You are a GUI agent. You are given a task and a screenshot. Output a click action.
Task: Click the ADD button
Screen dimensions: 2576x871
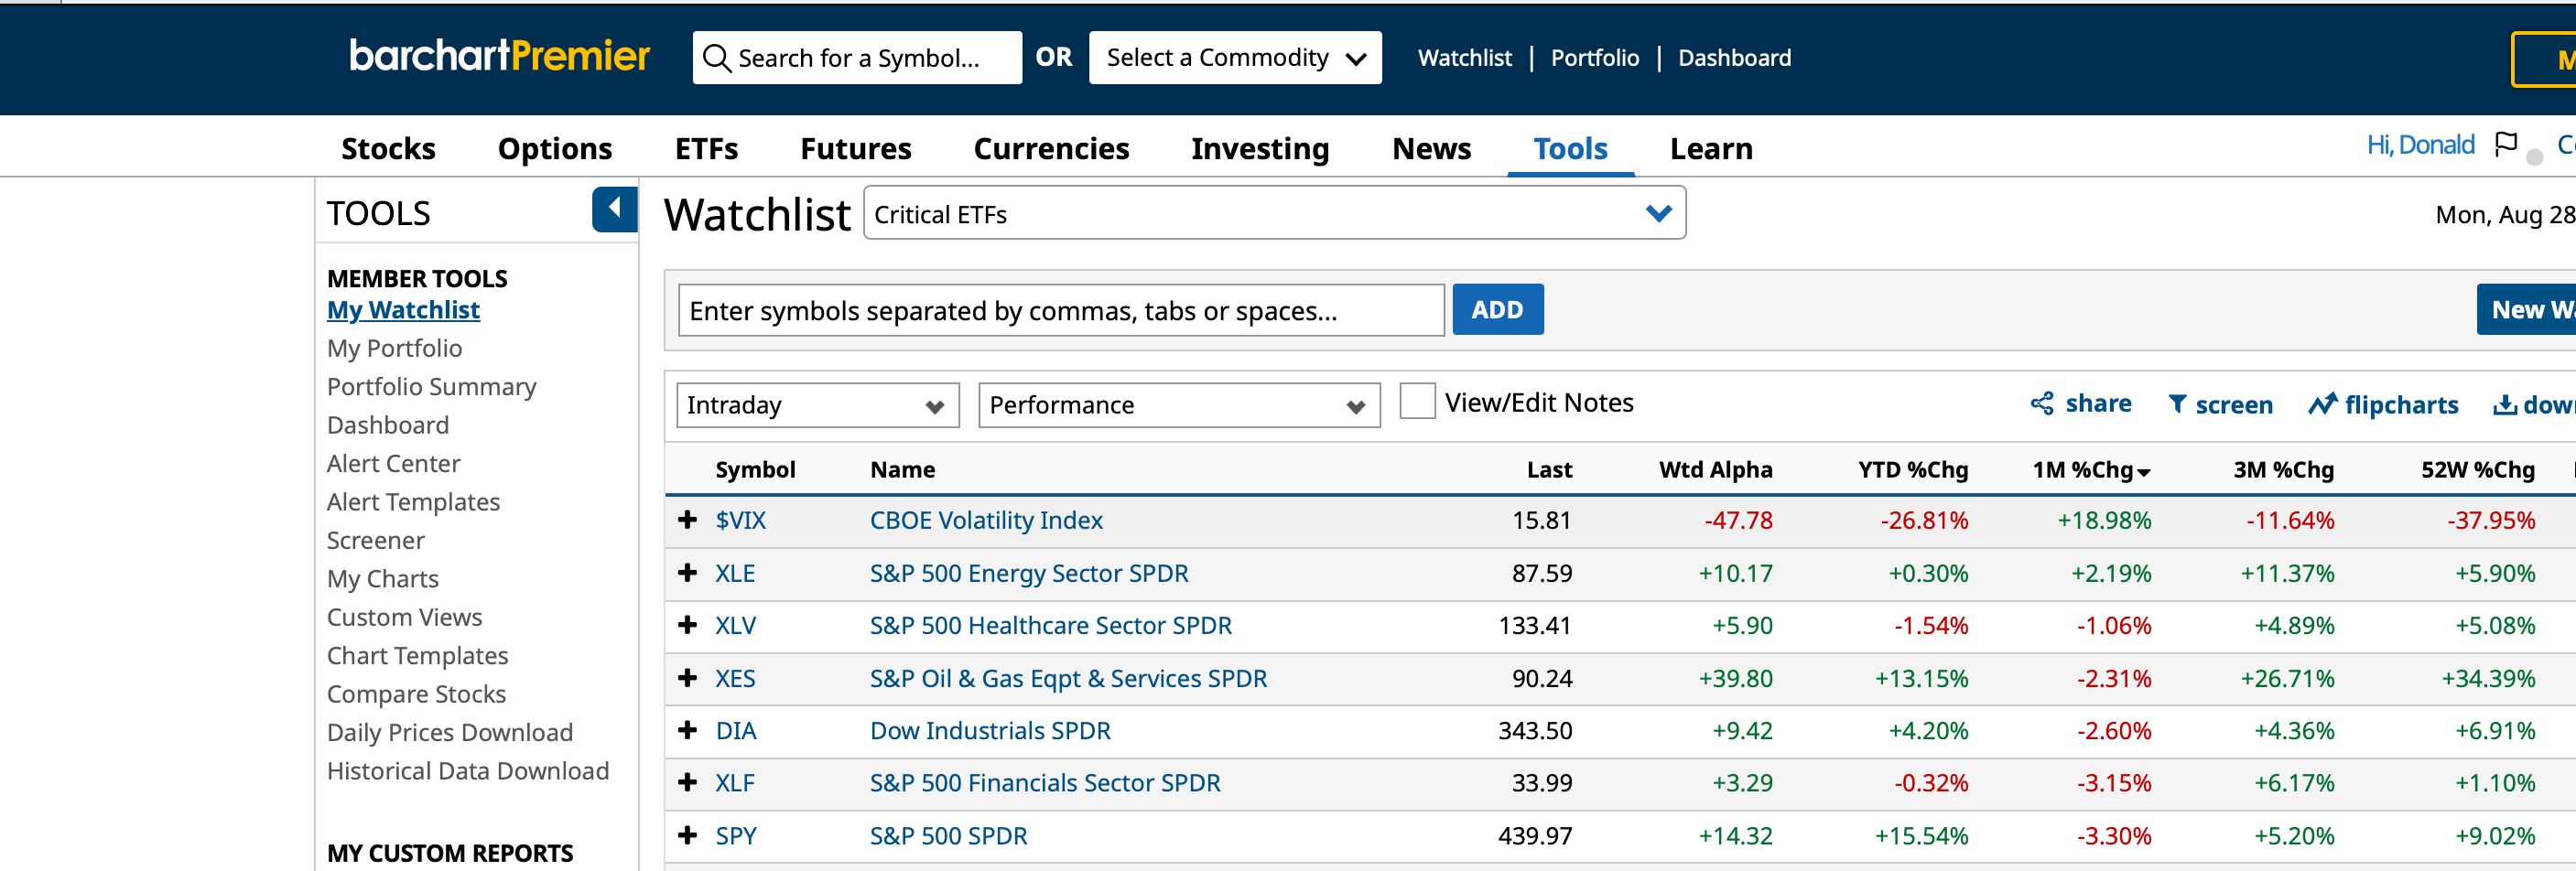pyautogui.click(x=1497, y=310)
